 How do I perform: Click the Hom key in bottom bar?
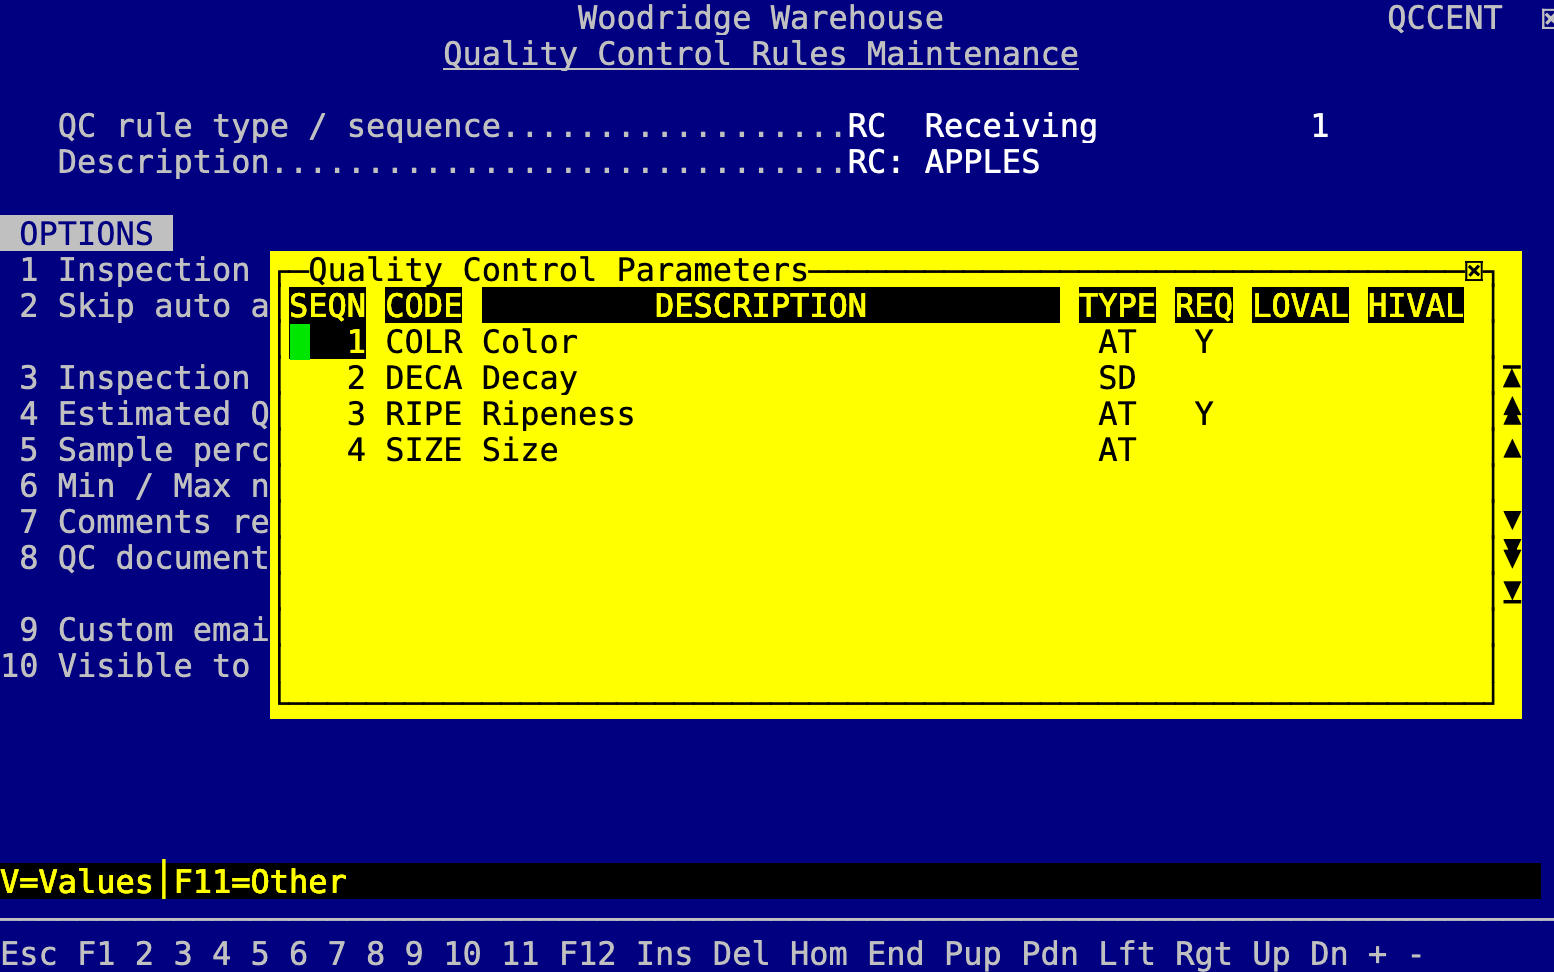click(818, 954)
